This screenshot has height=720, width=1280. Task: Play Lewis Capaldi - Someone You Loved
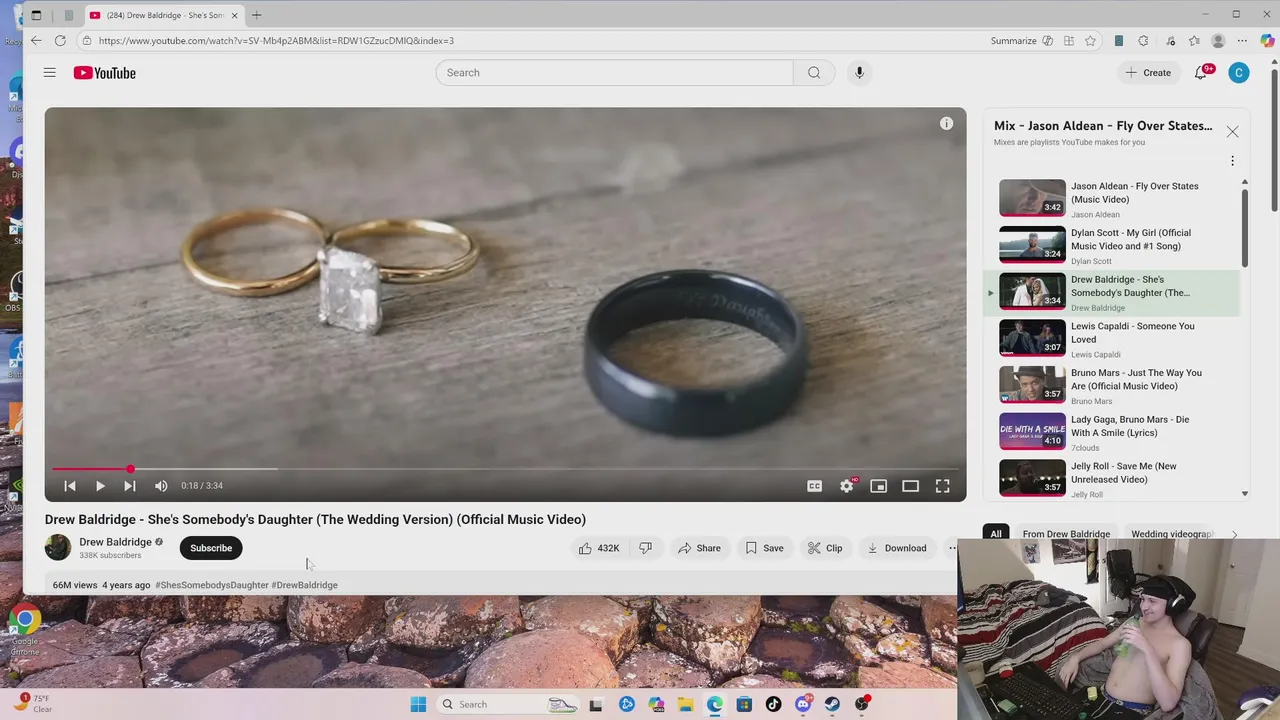pos(1111,339)
